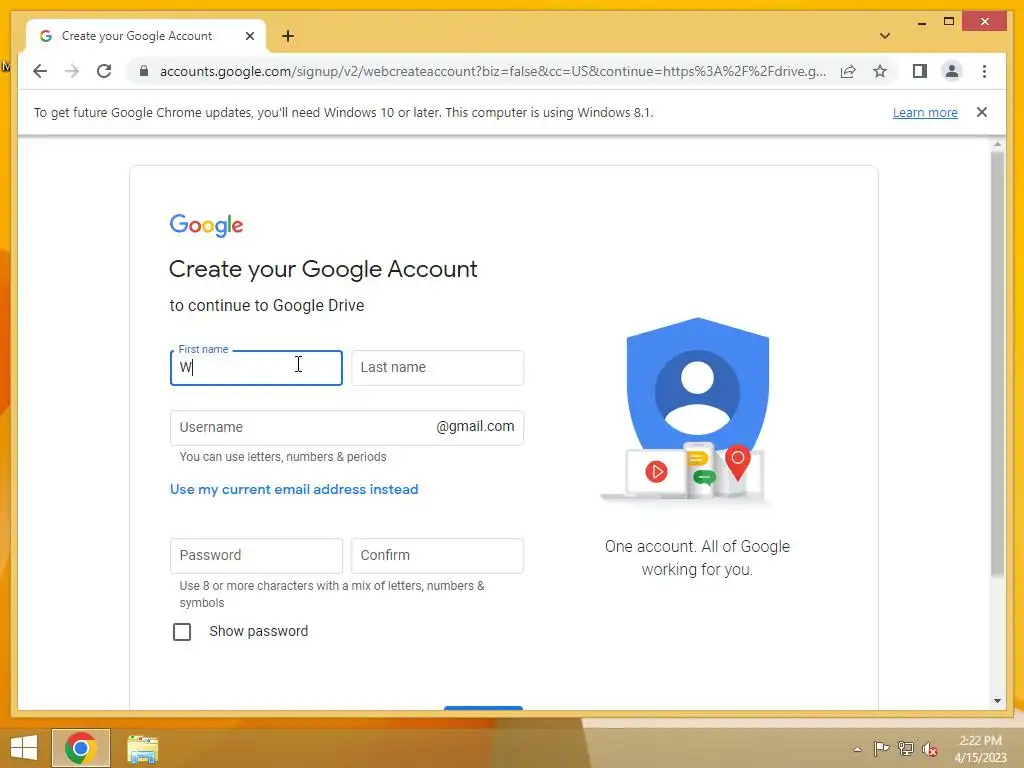Viewport: 1024px width, 768px height.
Task: Reload the page with the refresh icon
Action: pos(104,71)
